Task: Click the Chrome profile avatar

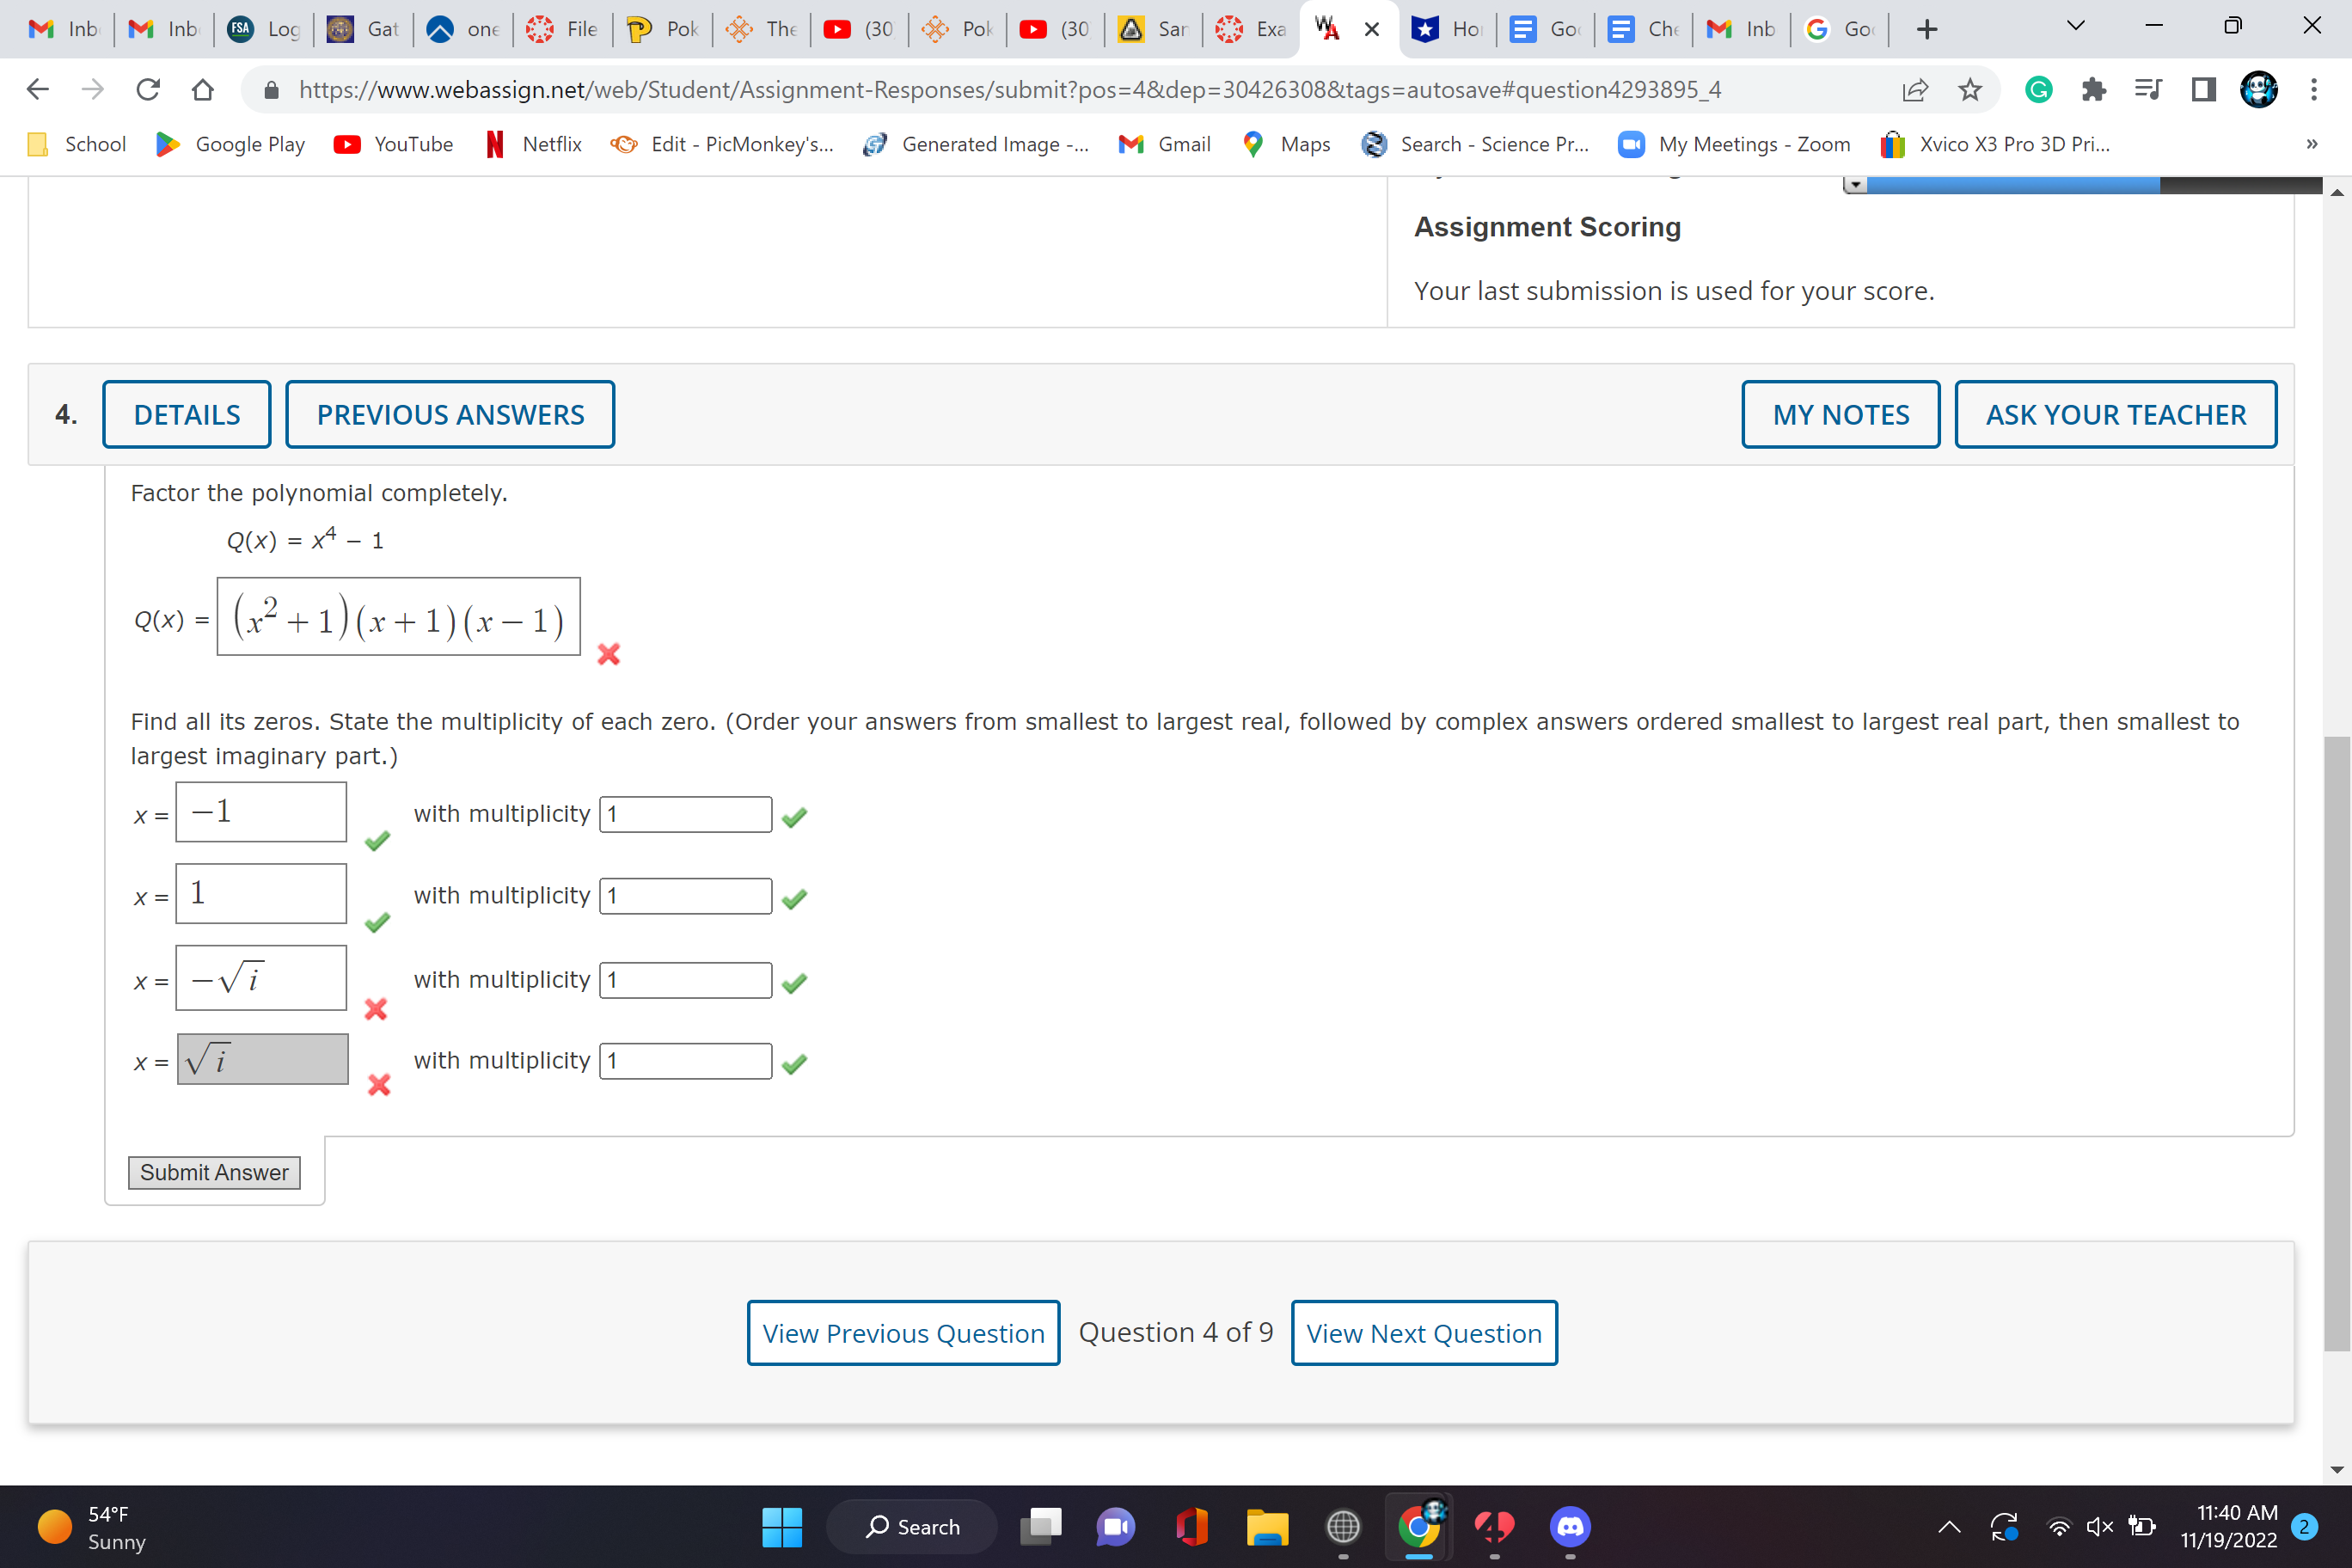Action: click(2258, 89)
